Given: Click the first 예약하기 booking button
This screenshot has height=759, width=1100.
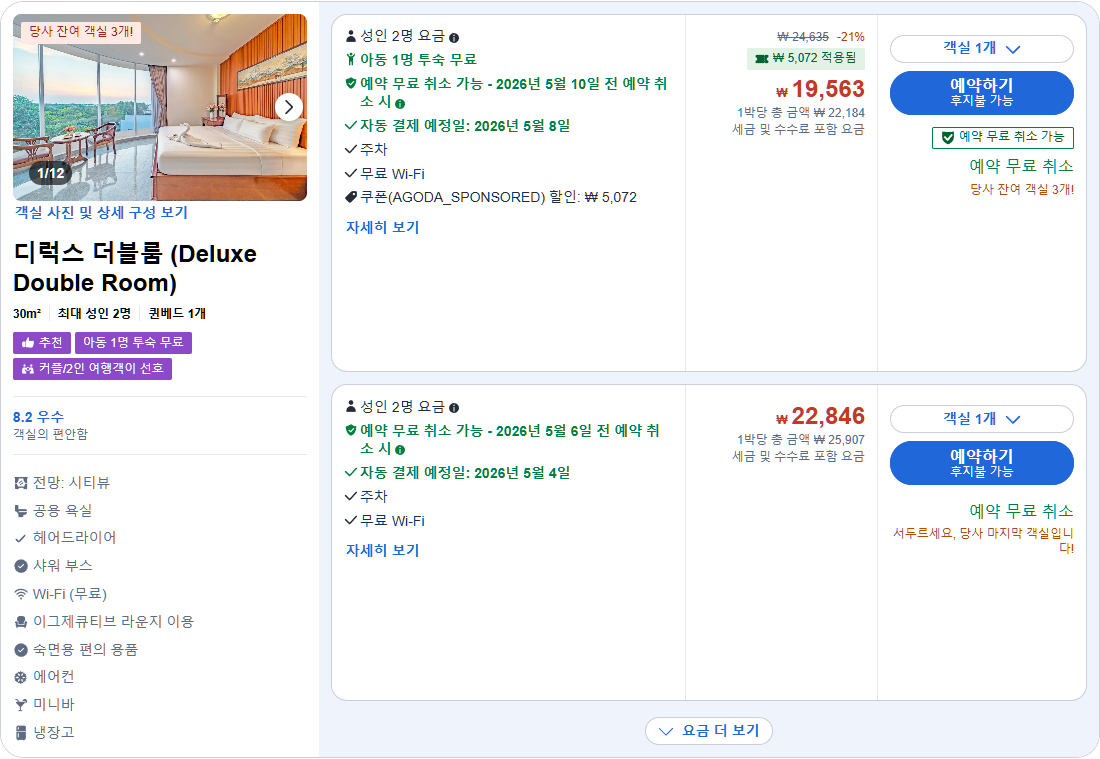Looking at the screenshot, I should pos(982,92).
